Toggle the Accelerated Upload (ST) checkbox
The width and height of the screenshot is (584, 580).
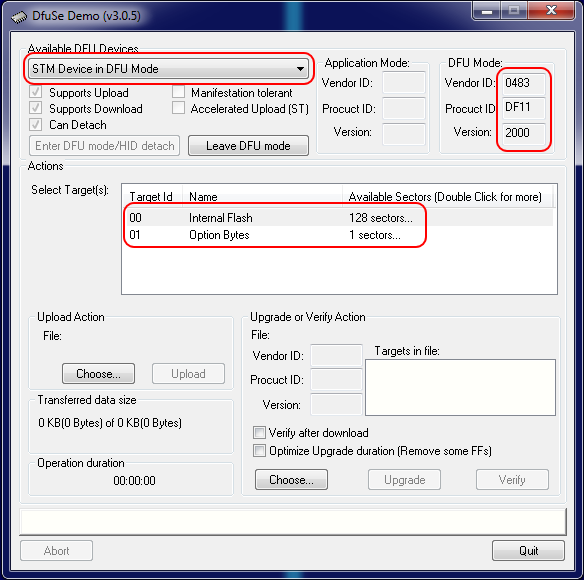(x=178, y=108)
